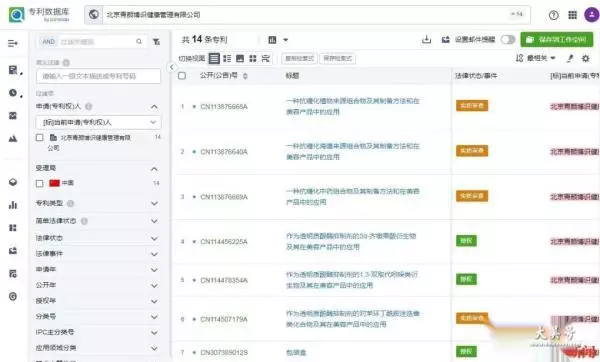600x362 pixels.
Task: Open the bar chart icon in left sidebar
Action: coord(13,205)
